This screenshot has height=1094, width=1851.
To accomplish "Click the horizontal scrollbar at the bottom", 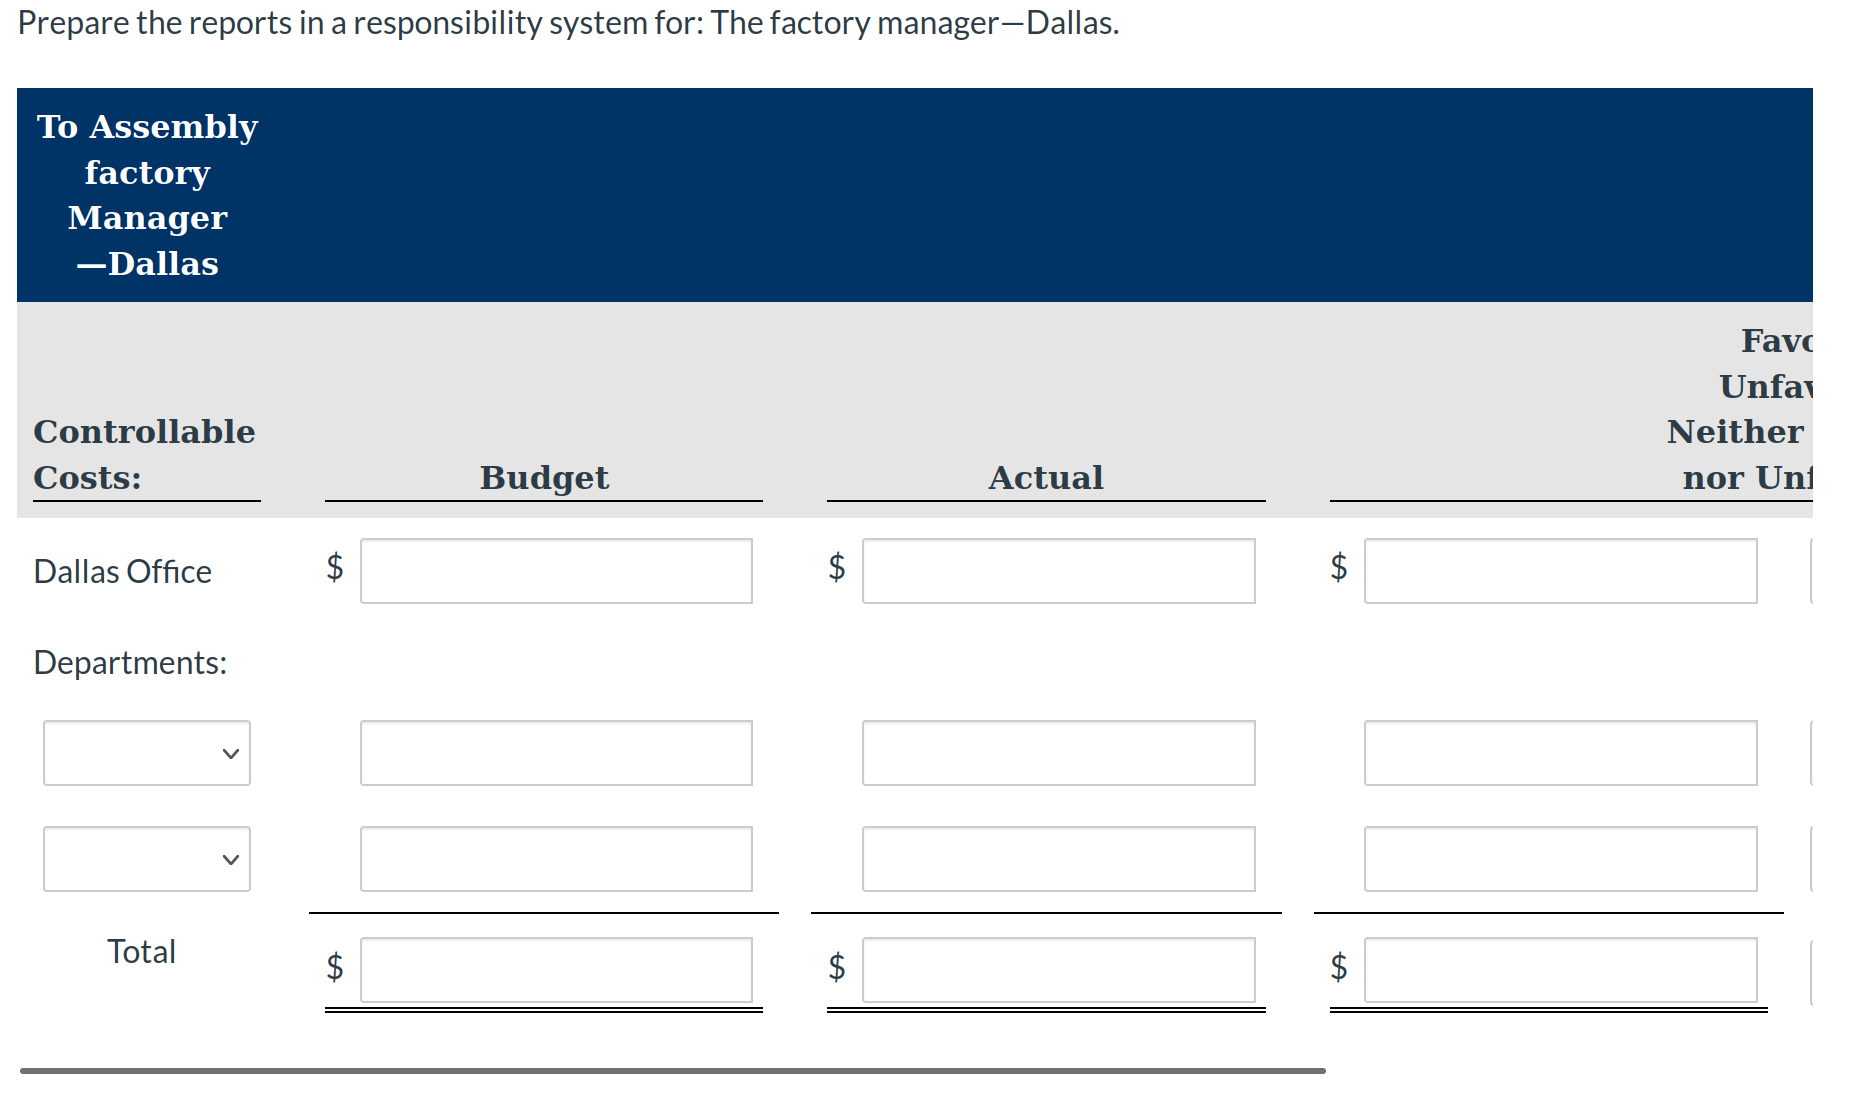I will coord(670,1070).
